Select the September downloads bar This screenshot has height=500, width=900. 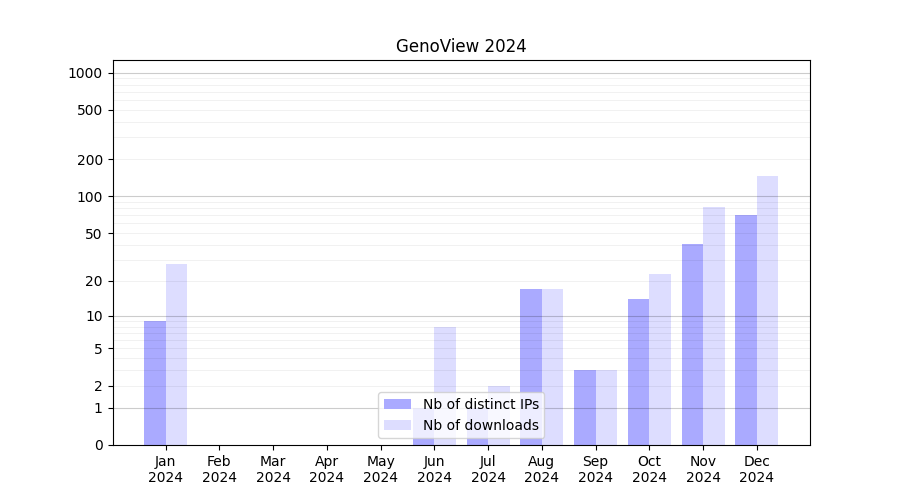coord(606,407)
